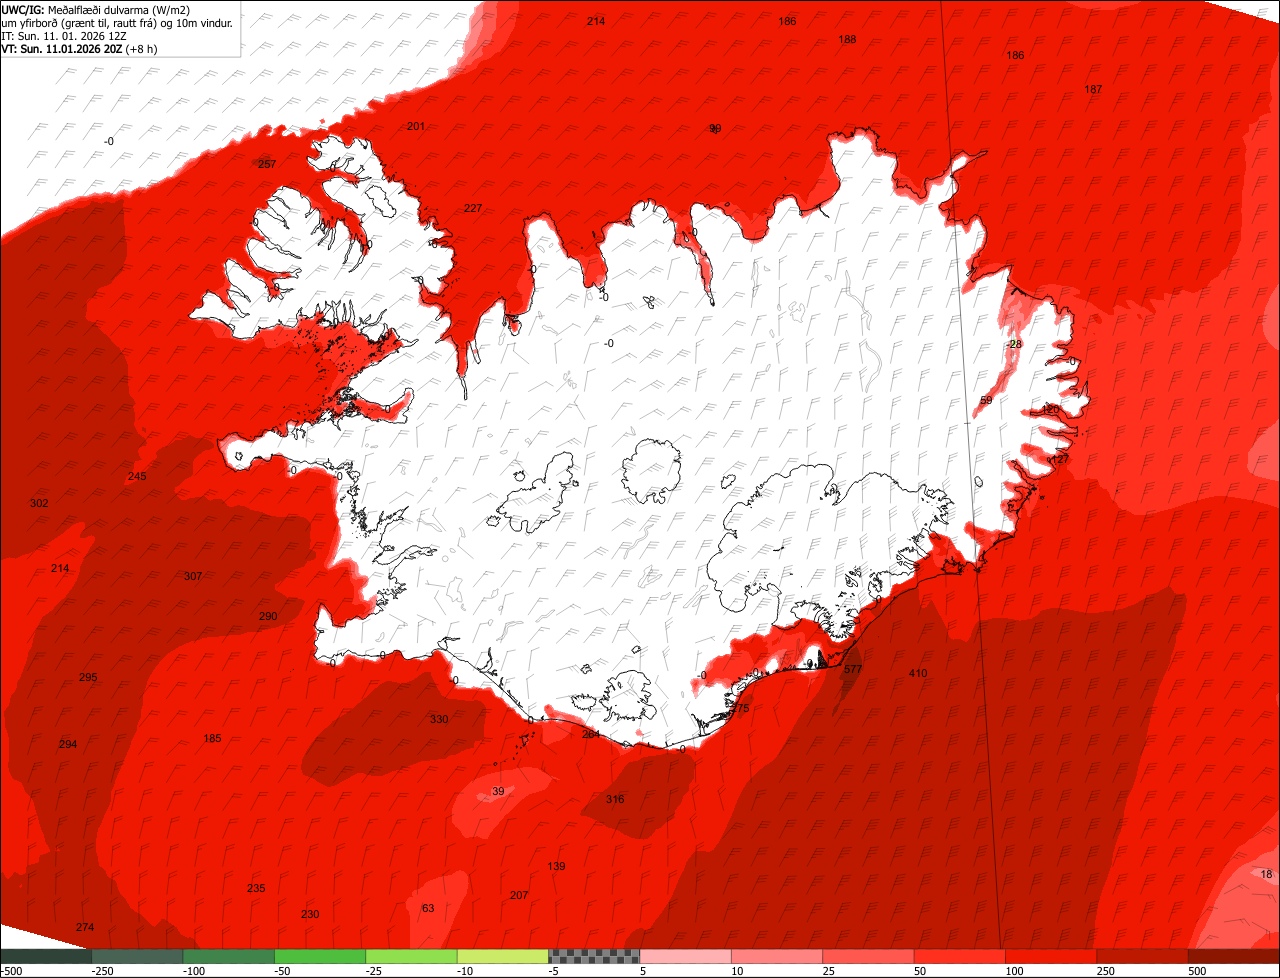Click the legend swatch between -500 and -250
1280x978 pixels.
[x=46, y=956]
